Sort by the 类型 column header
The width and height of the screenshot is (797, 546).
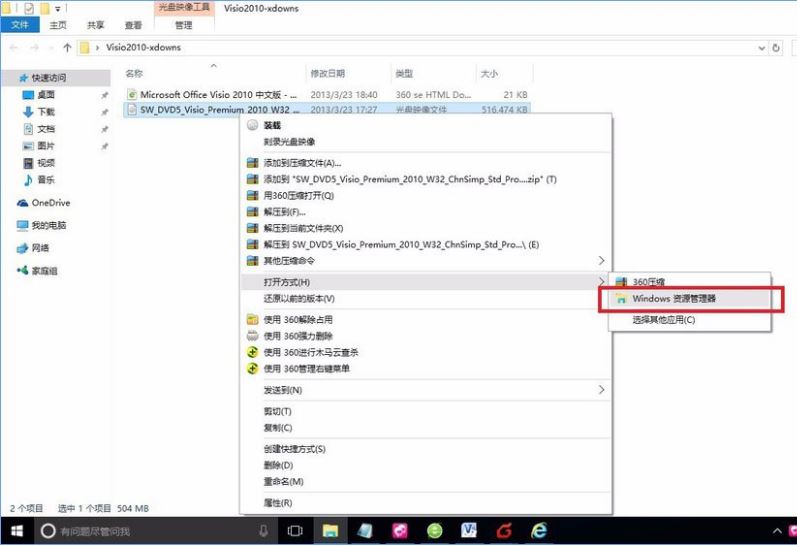pos(404,74)
